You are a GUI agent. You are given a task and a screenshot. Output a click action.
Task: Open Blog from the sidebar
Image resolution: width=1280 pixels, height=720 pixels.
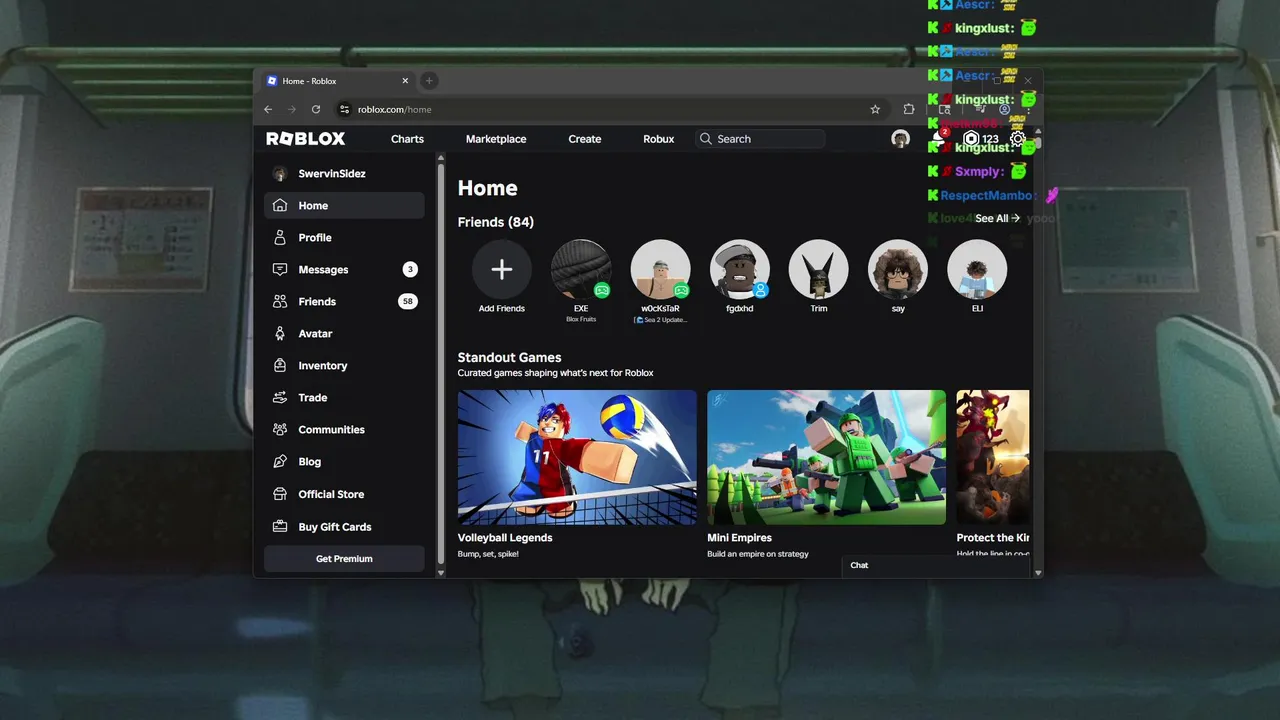pos(344,461)
